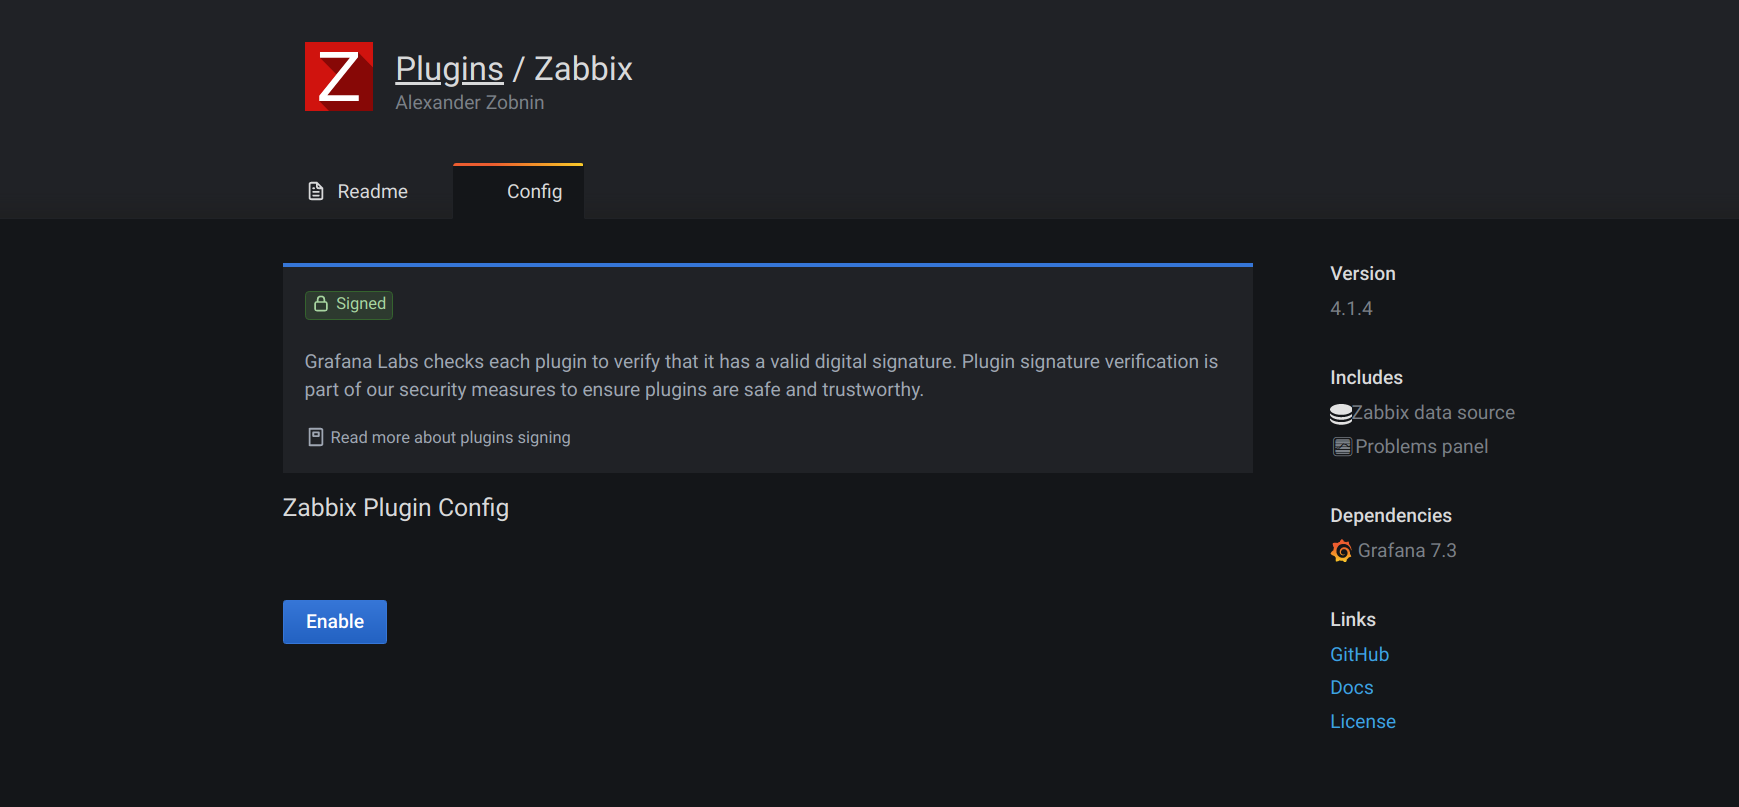Viewport: 1739px width, 807px height.
Task: Click the lock icon on the Signed badge
Action: click(x=321, y=304)
